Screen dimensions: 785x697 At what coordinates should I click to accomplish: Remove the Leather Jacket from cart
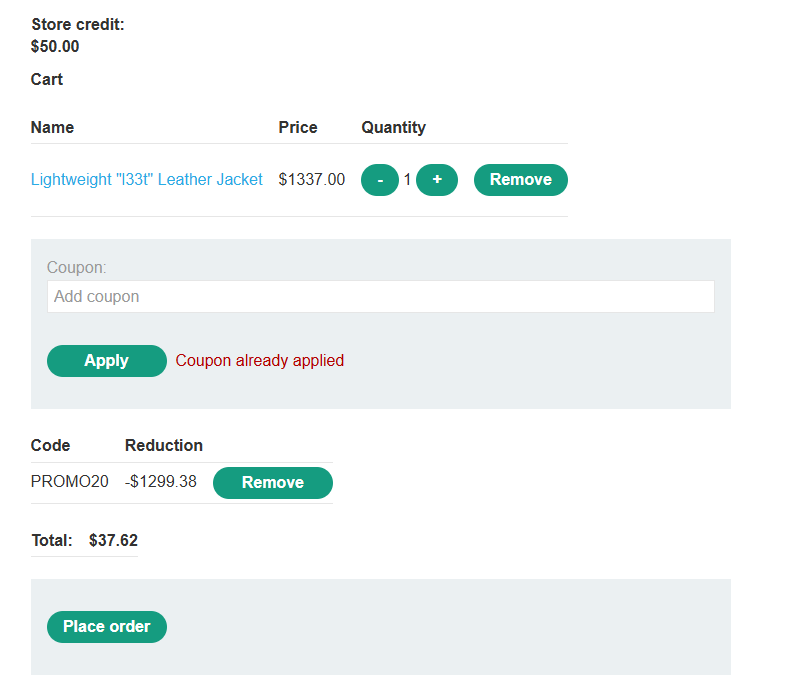(x=520, y=180)
